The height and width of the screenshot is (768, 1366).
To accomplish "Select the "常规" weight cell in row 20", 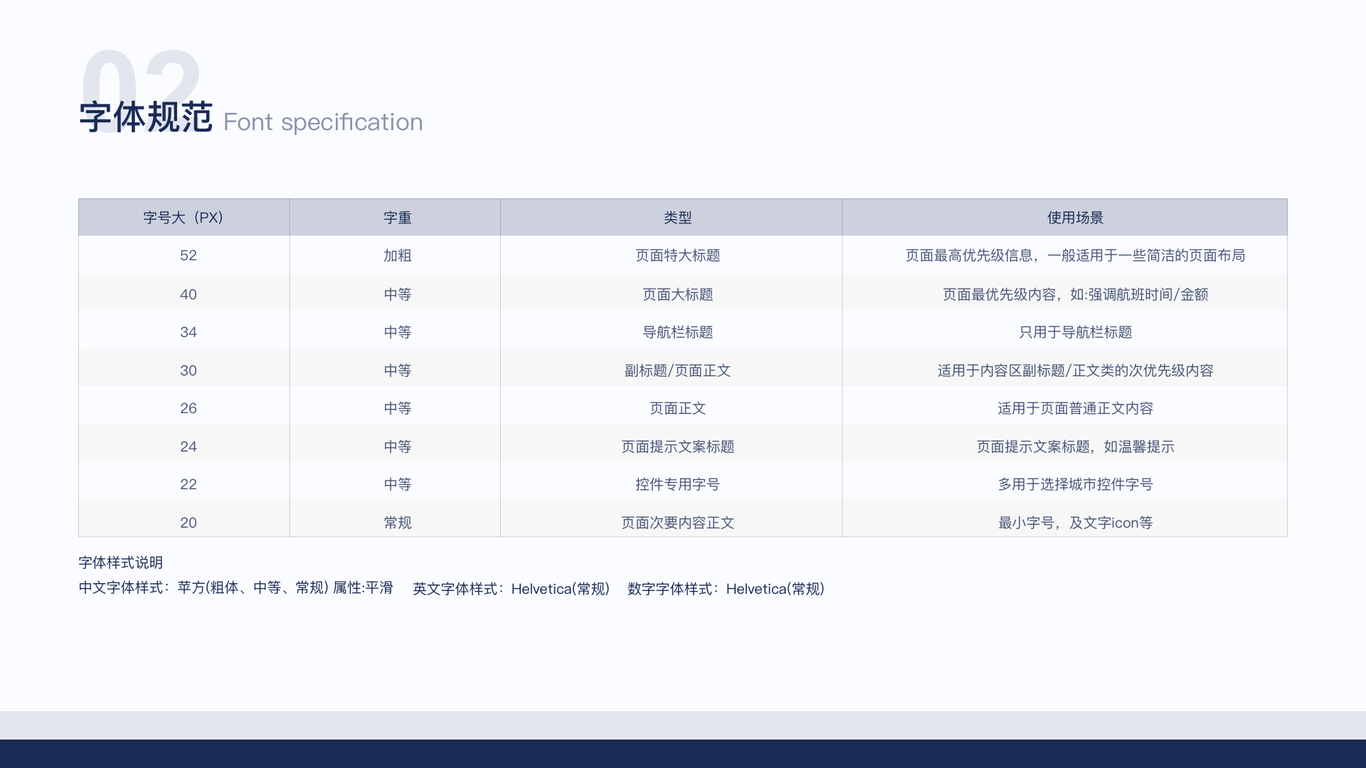I will point(398,522).
